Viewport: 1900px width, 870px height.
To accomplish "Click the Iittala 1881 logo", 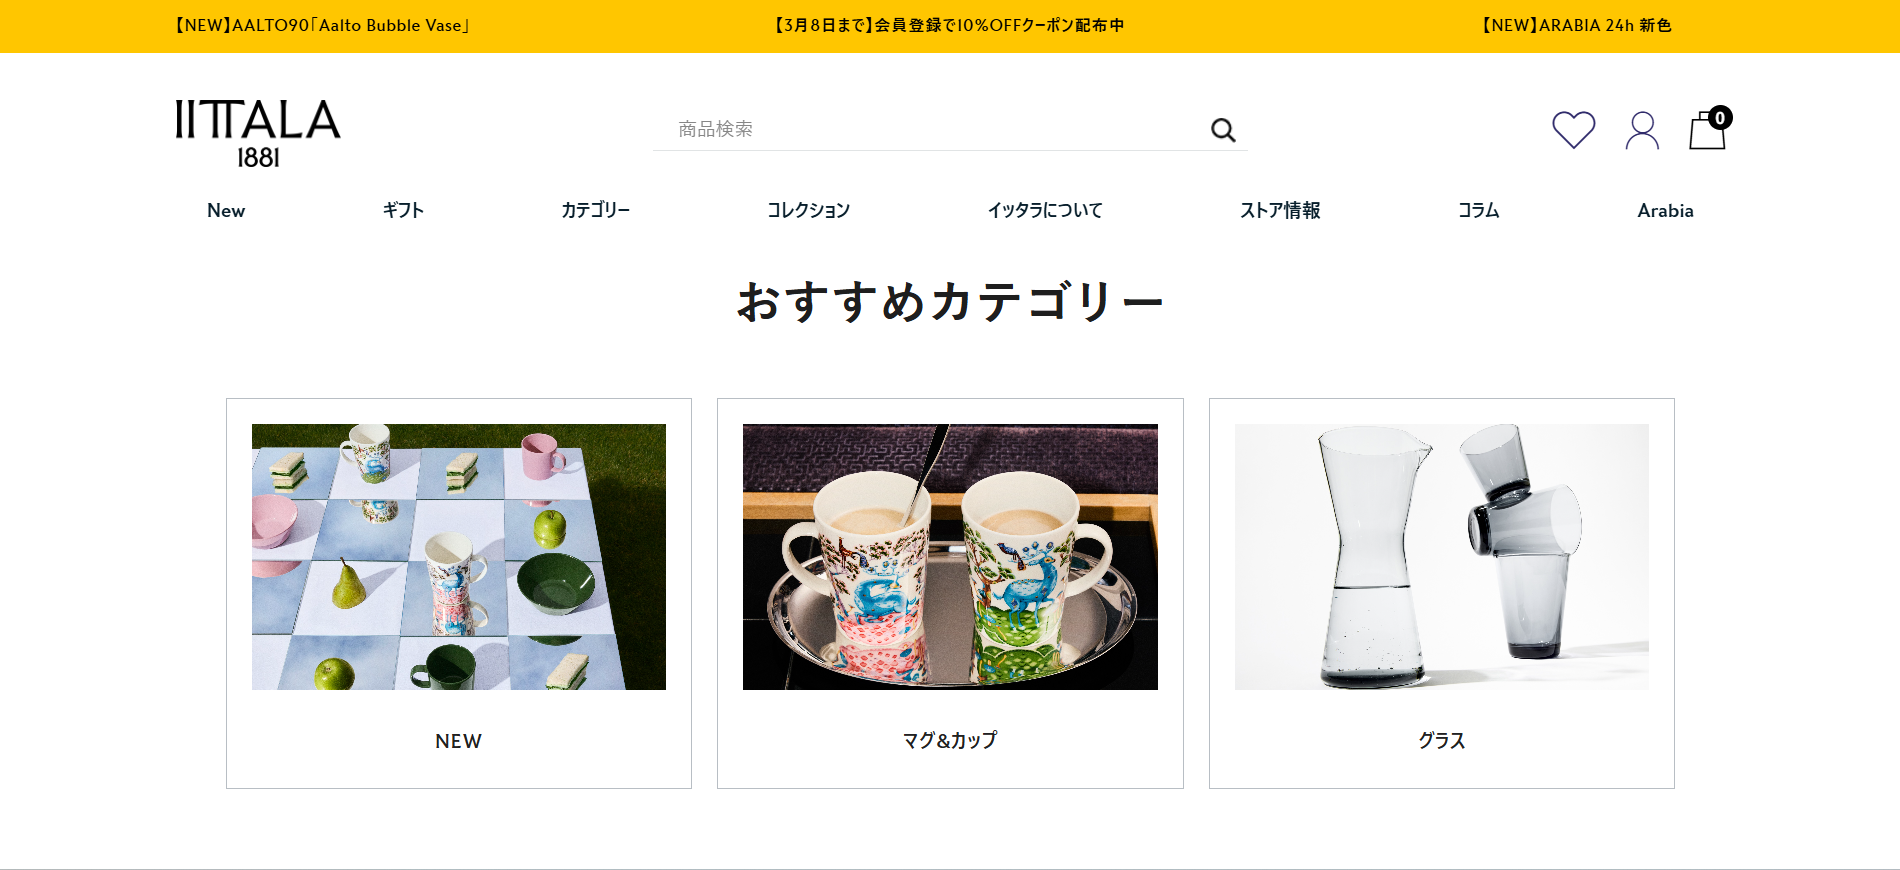I will click(258, 133).
